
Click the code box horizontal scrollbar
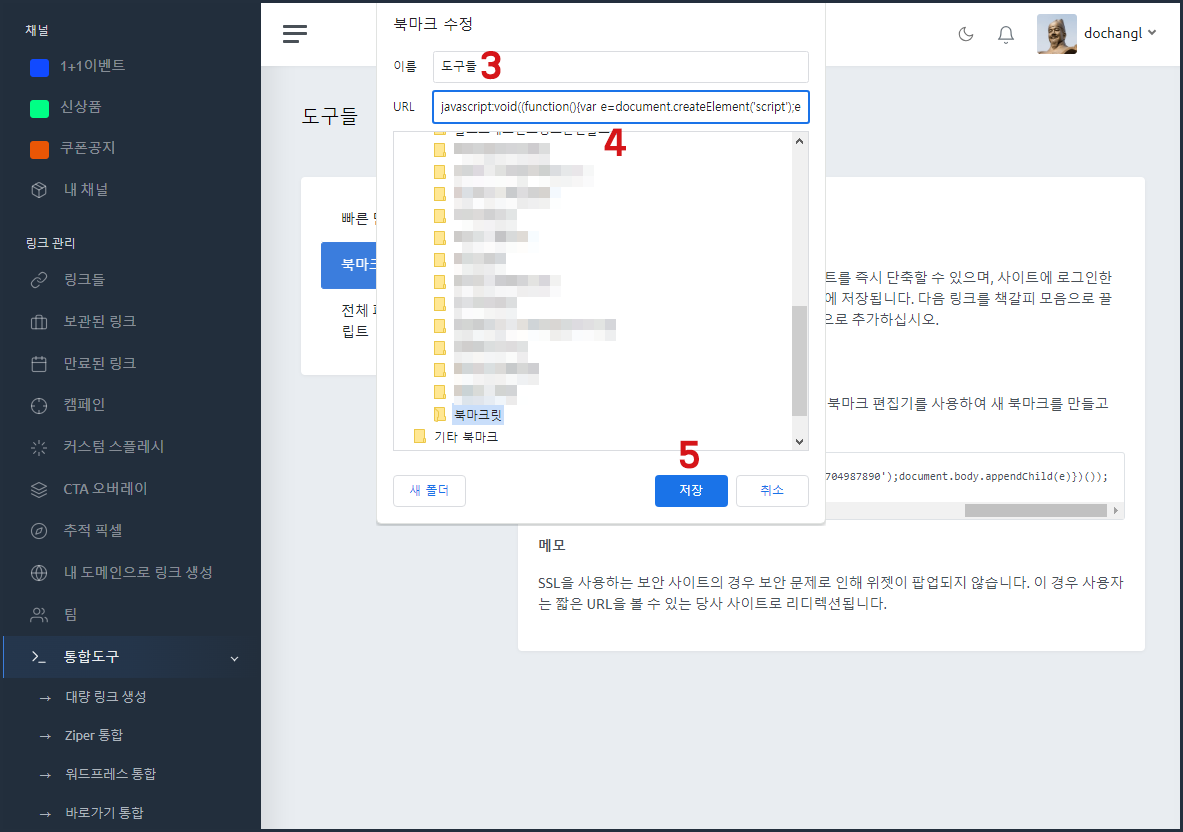(x=1035, y=511)
